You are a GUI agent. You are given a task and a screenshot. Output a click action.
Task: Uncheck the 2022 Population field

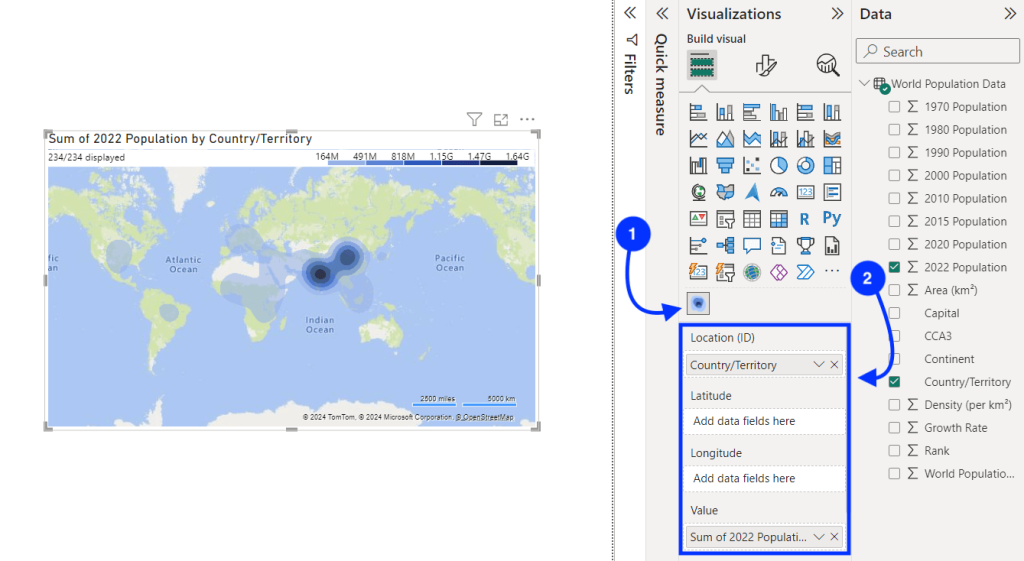[894, 266]
